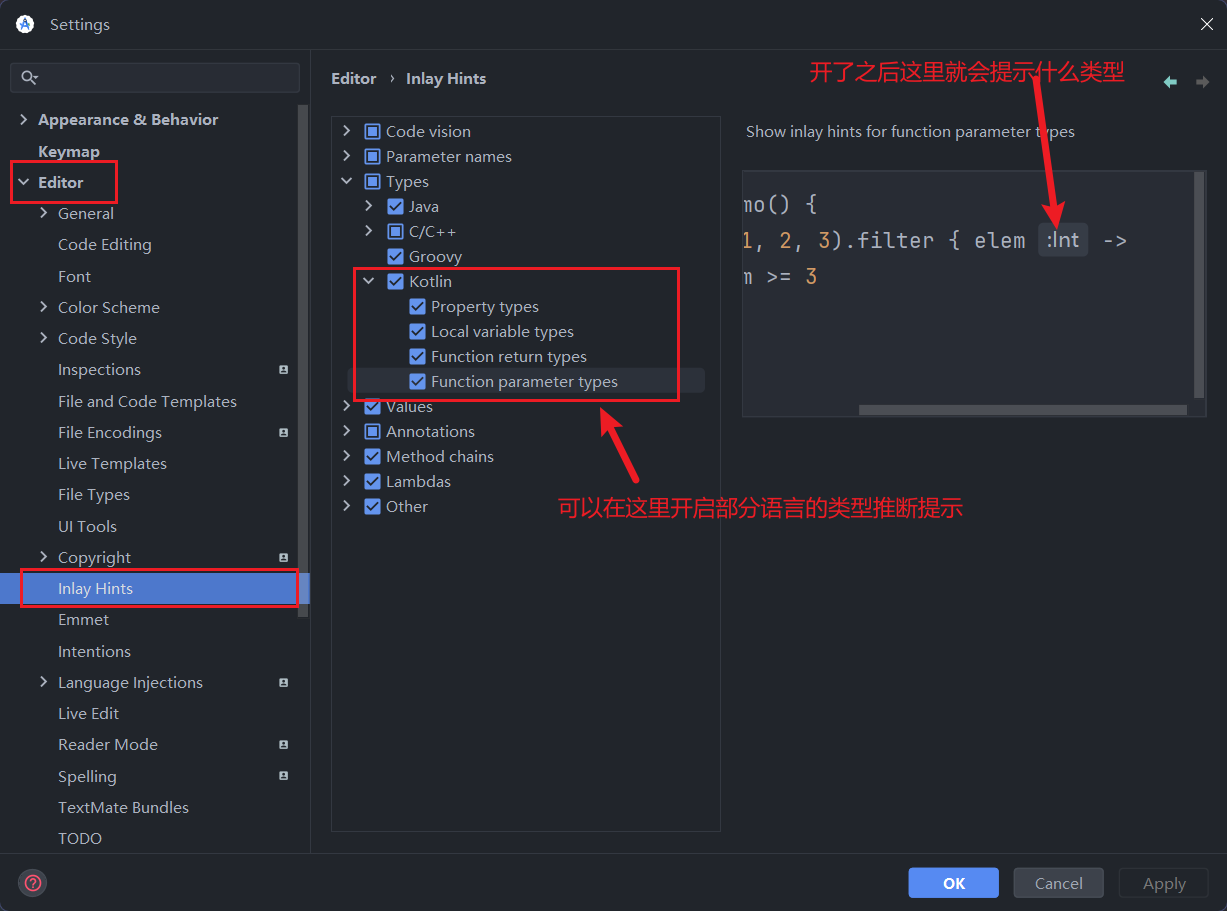Click the help question mark icon
1227x911 pixels.
(33, 883)
